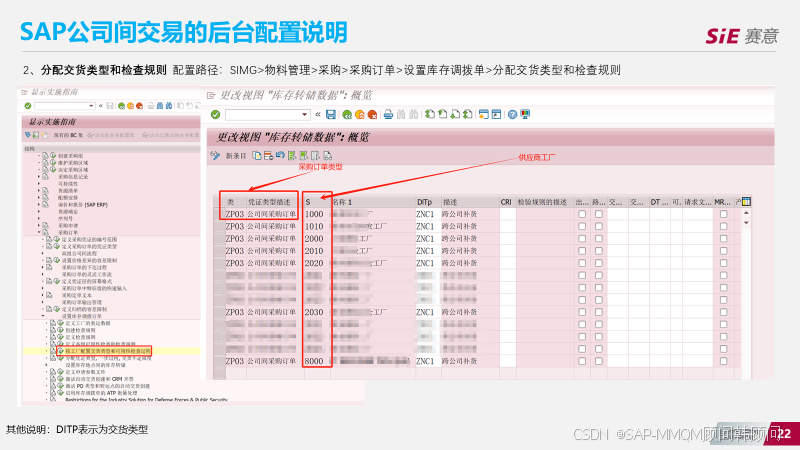Click the Previous Page icon in the right toolbar
Screen dimensions: 800x450
pos(442,114)
